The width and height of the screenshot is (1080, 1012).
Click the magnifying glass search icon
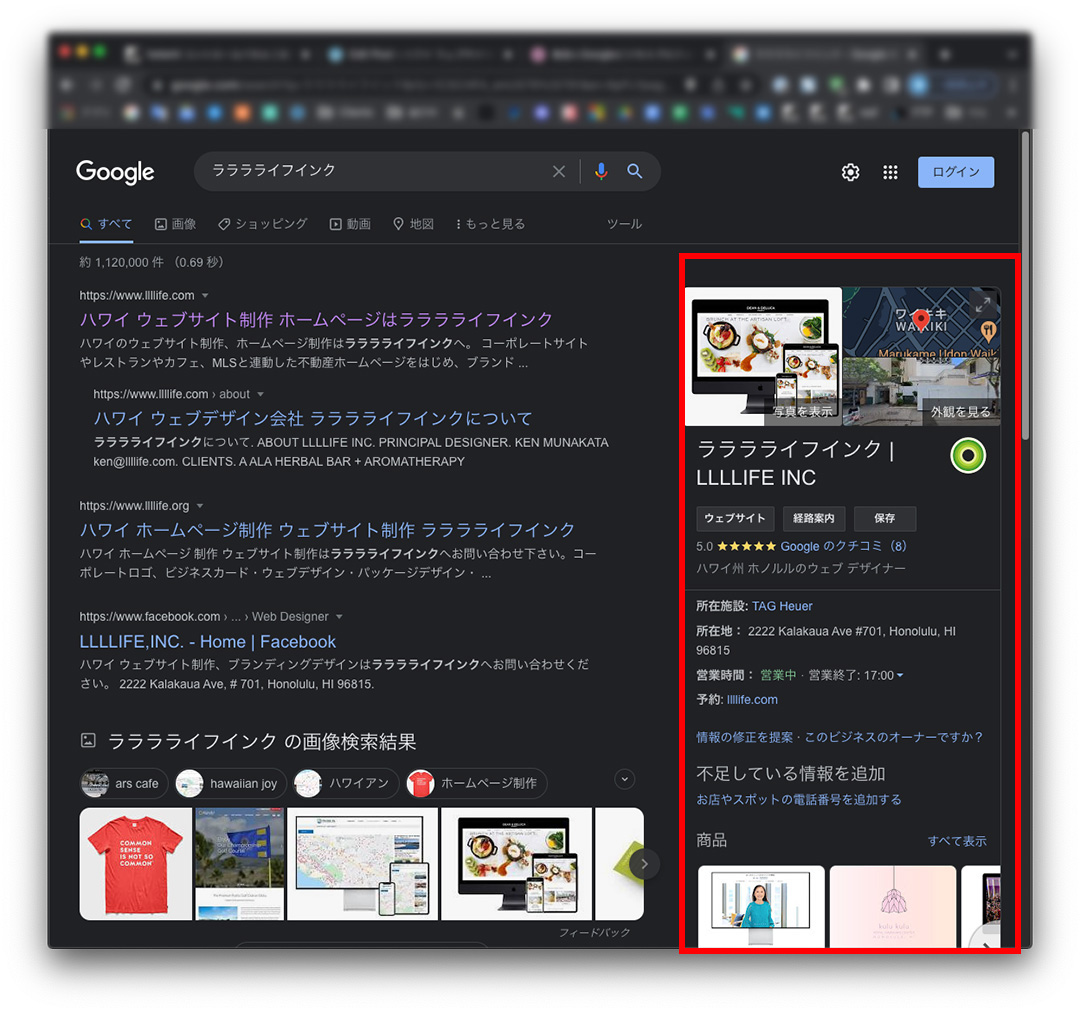[x=635, y=171]
